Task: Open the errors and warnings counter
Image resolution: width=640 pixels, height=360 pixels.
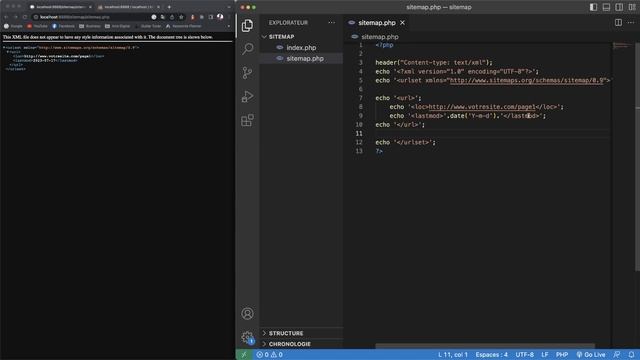Action: pyautogui.click(x=269, y=355)
